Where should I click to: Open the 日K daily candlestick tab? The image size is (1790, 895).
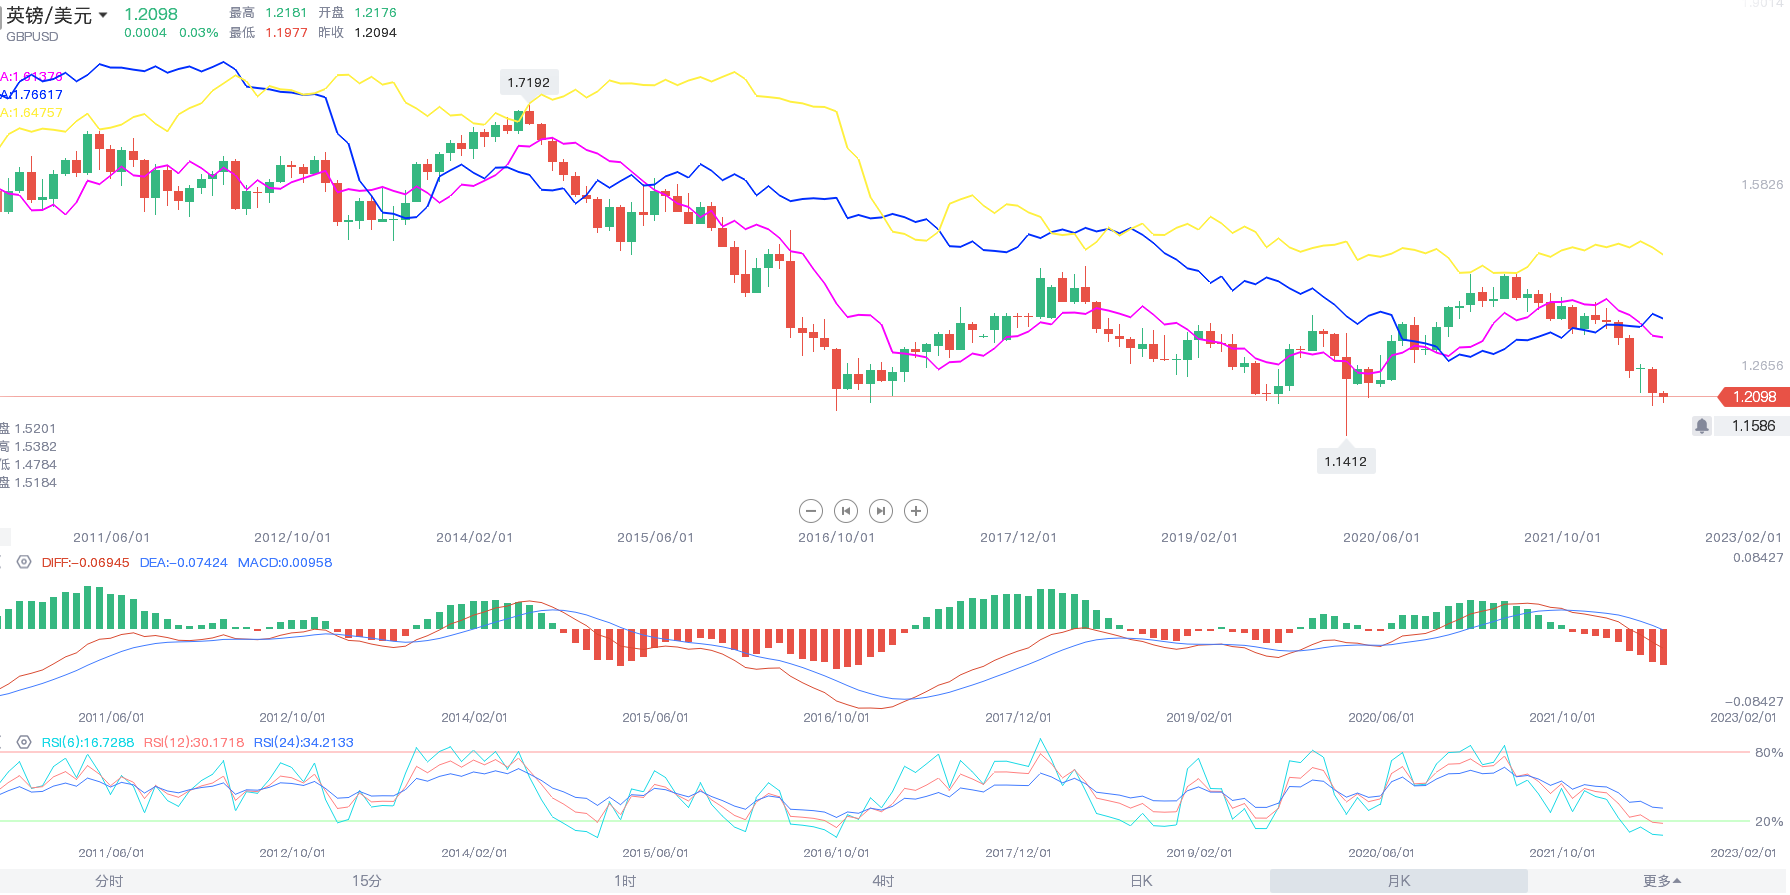[x=1141, y=881]
